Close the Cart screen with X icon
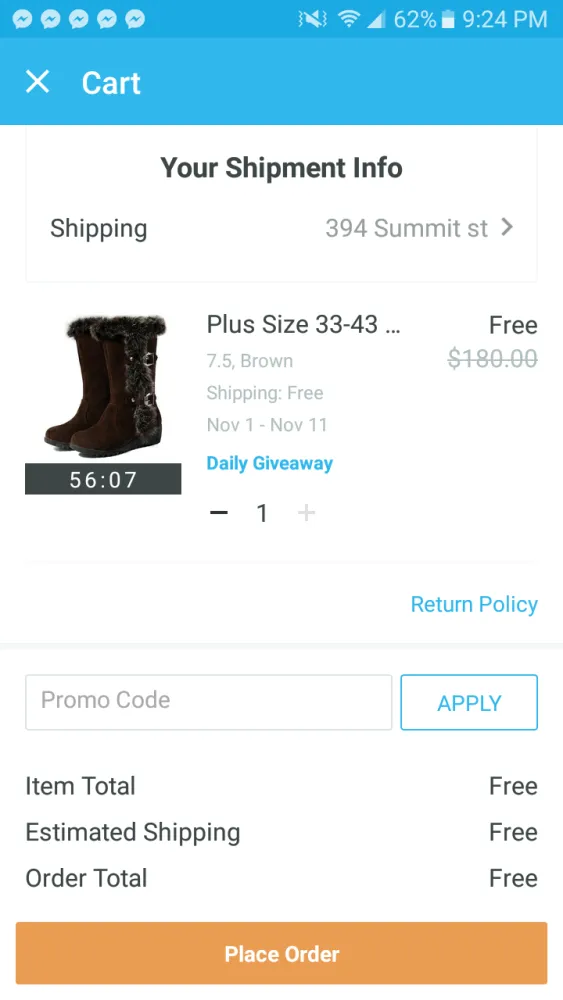 pyautogui.click(x=38, y=82)
